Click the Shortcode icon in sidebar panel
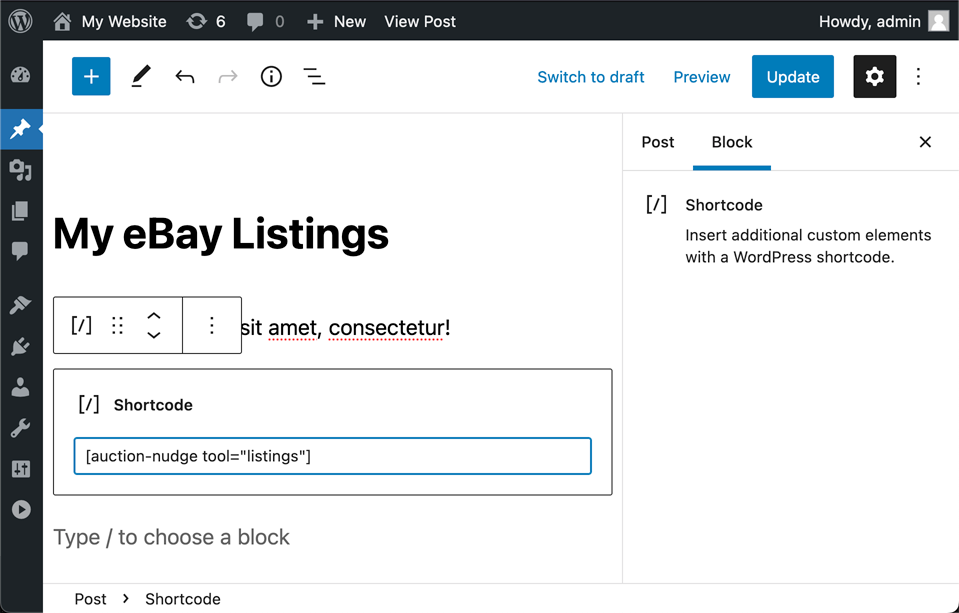This screenshot has height=613, width=959. [x=656, y=204]
